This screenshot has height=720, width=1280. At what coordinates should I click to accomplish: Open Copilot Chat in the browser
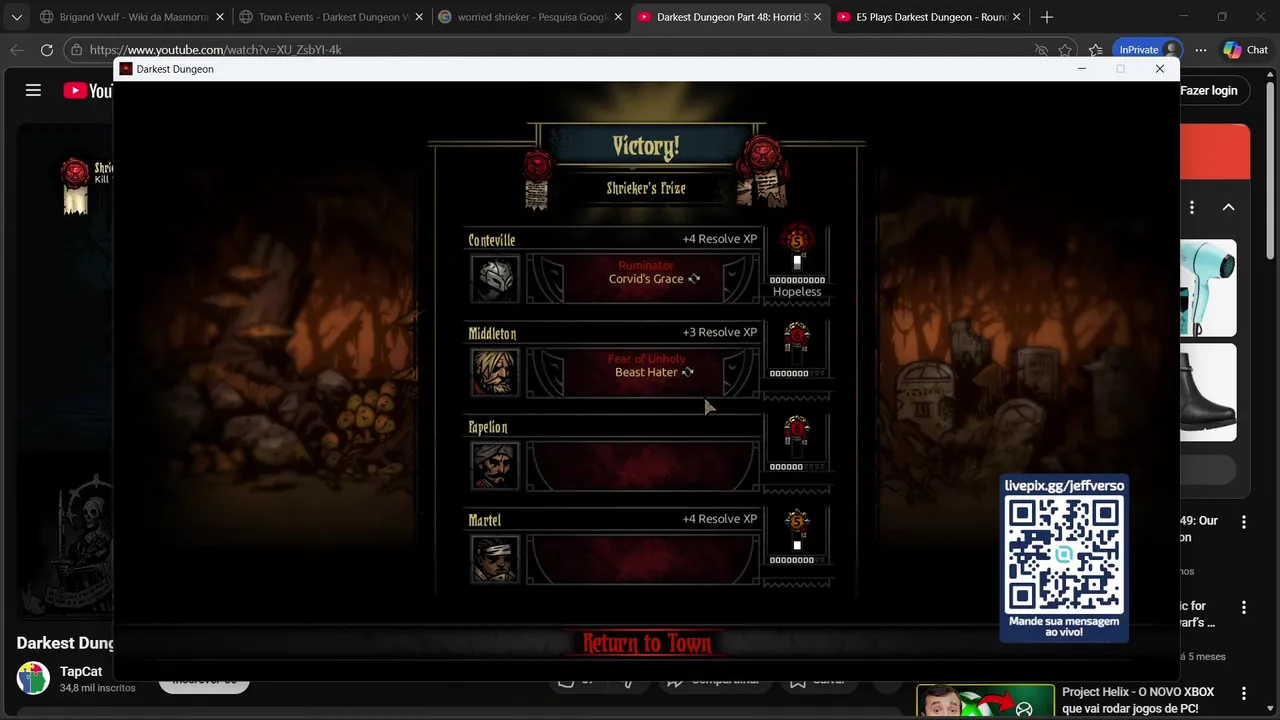coord(1246,50)
